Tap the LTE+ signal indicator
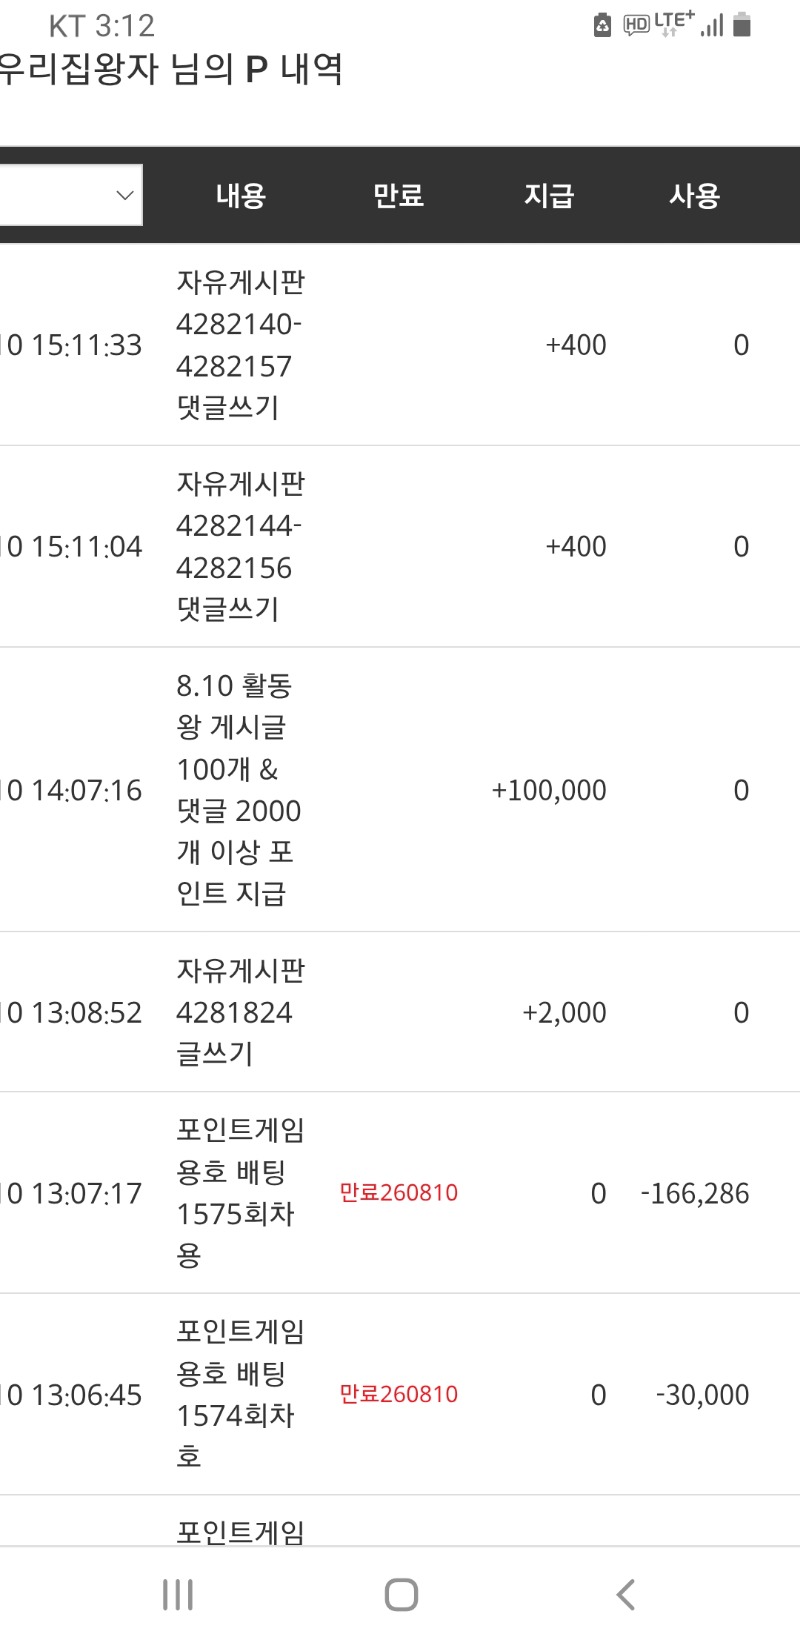The image size is (800, 1645). pos(674,23)
